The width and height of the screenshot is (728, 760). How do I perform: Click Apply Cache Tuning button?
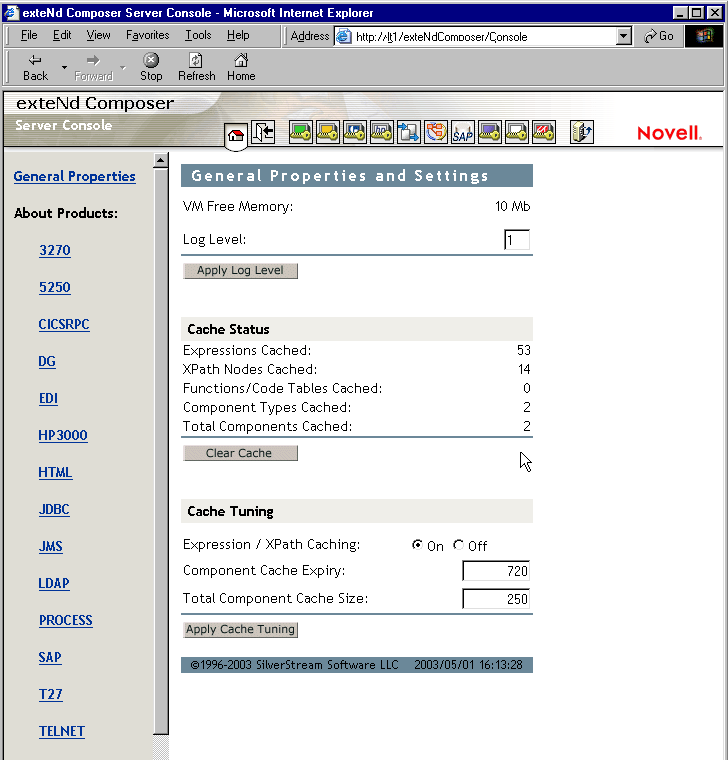click(x=240, y=630)
